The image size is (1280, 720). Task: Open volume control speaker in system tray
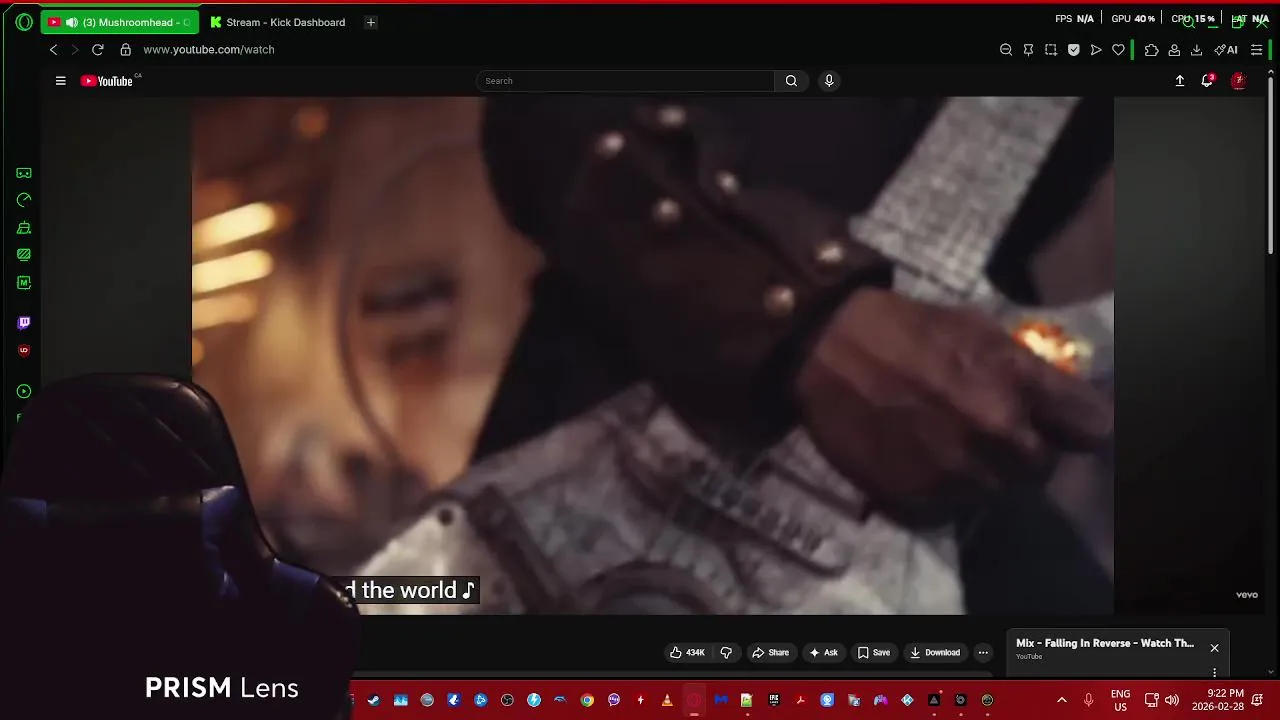click(1172, 700)
